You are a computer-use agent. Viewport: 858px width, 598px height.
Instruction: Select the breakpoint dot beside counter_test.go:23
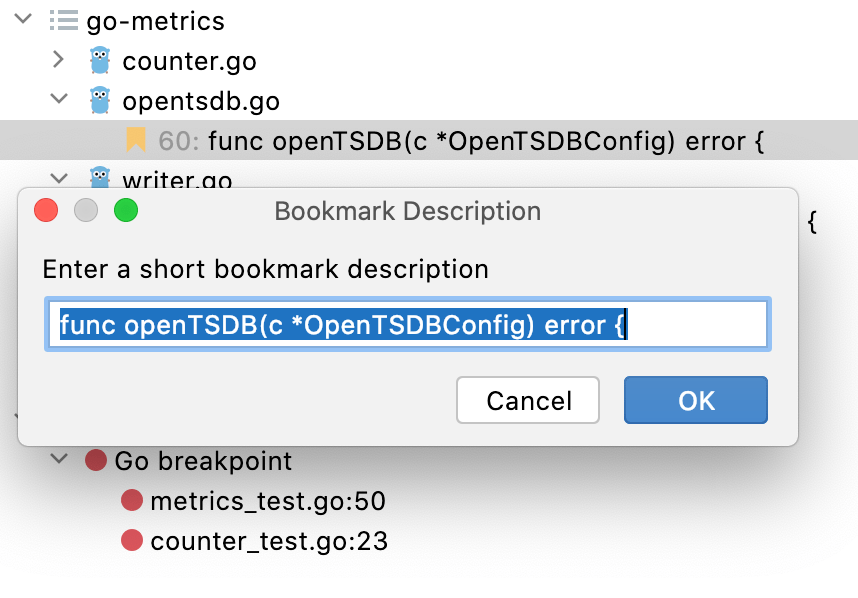pyautogui.click(x=131, y=540)
